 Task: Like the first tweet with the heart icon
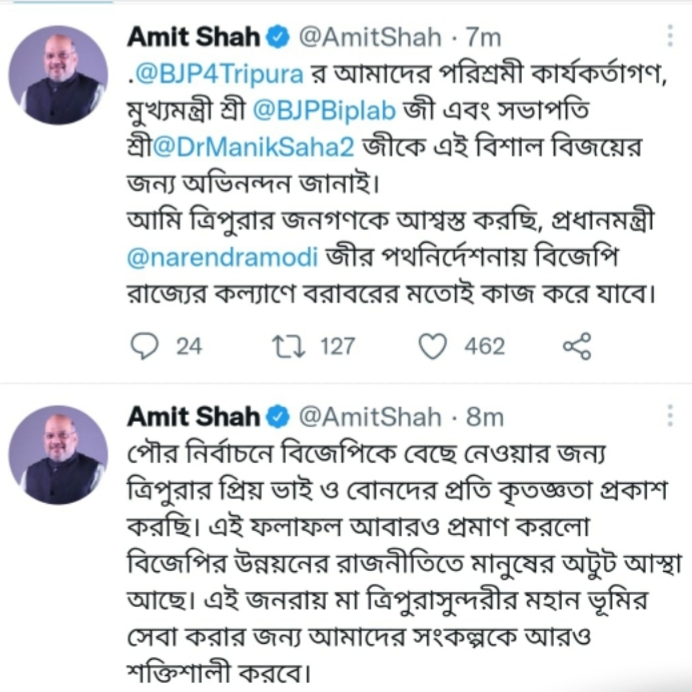coord(432,346)
